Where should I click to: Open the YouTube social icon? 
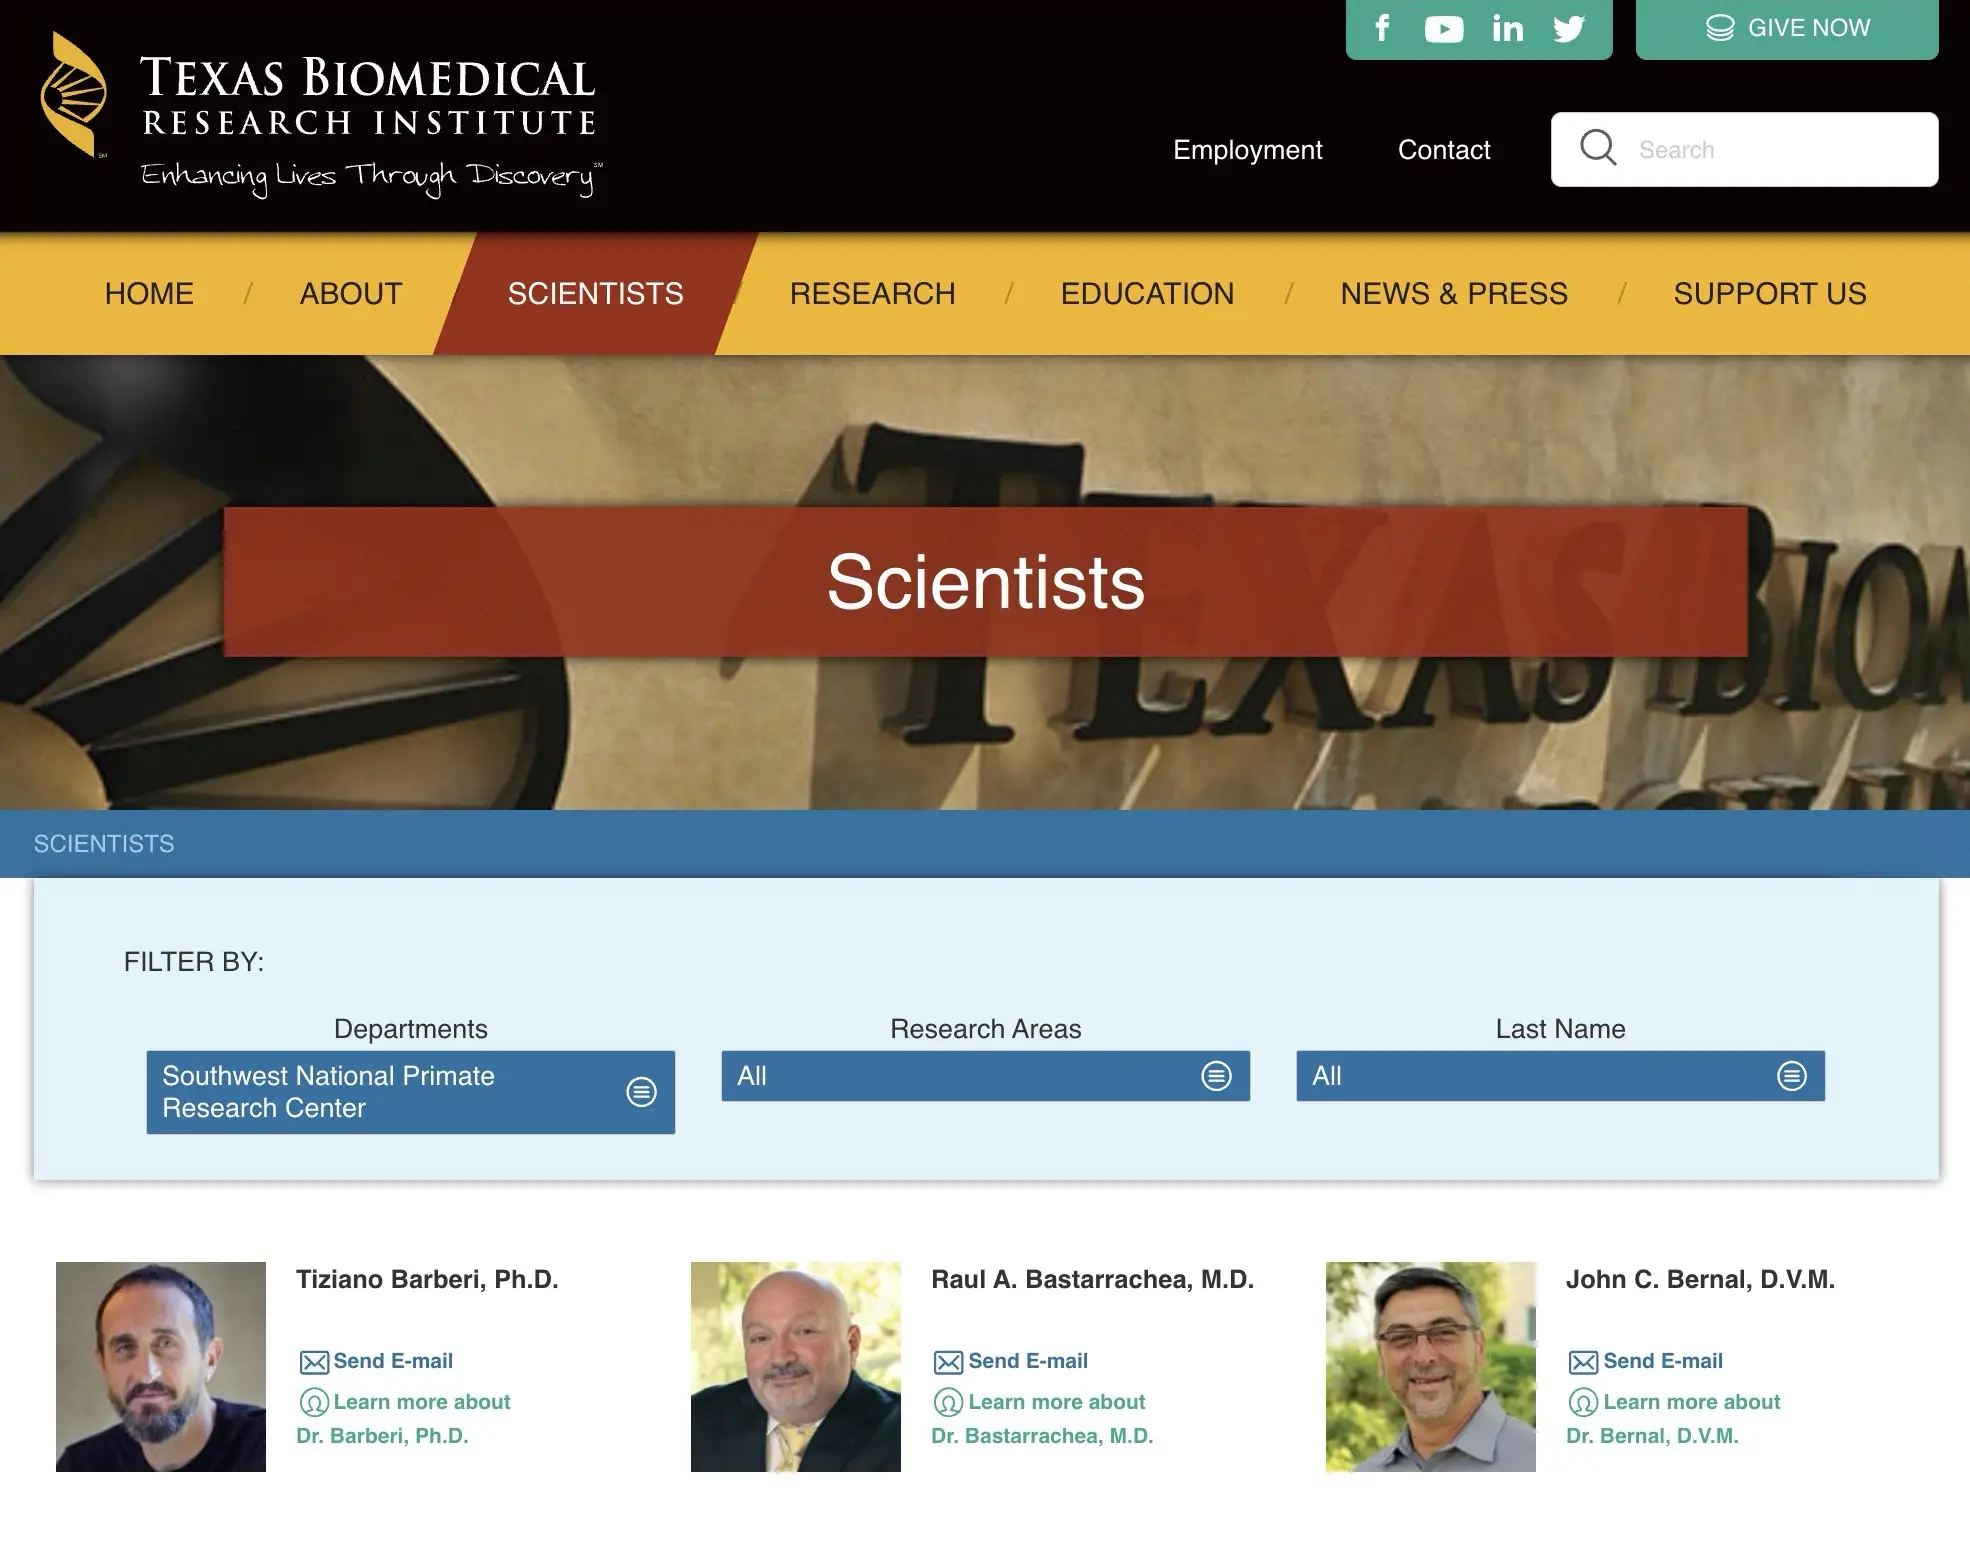(x=1444, y=29)
